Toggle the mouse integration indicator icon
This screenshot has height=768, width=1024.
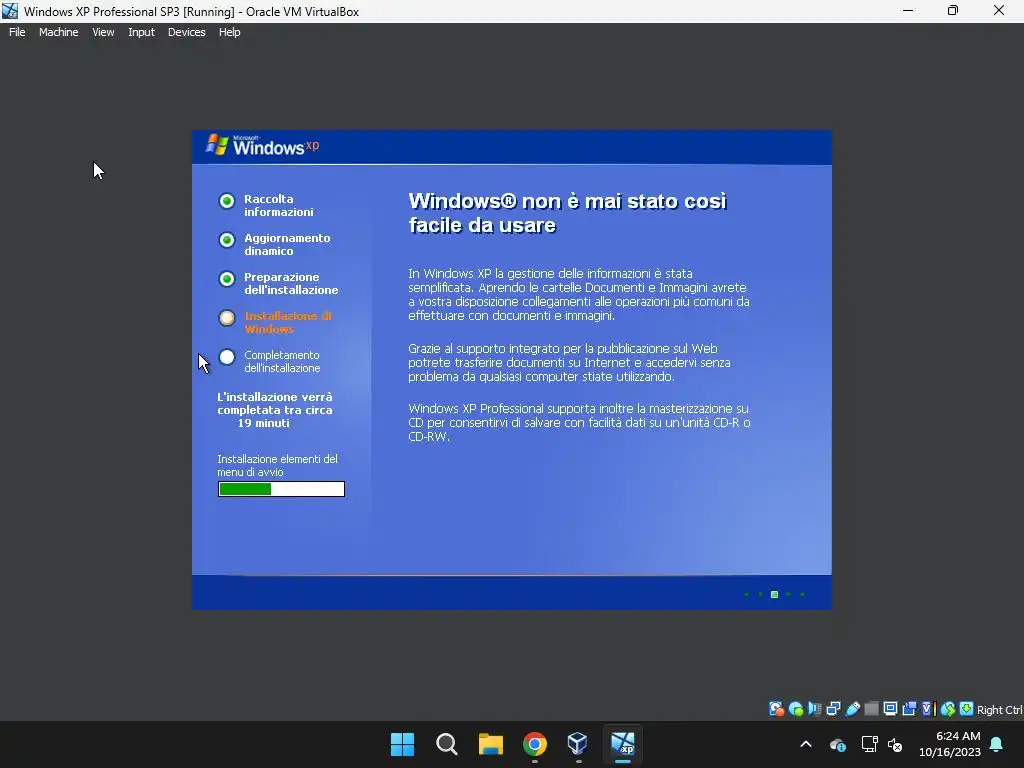[948, 709]
